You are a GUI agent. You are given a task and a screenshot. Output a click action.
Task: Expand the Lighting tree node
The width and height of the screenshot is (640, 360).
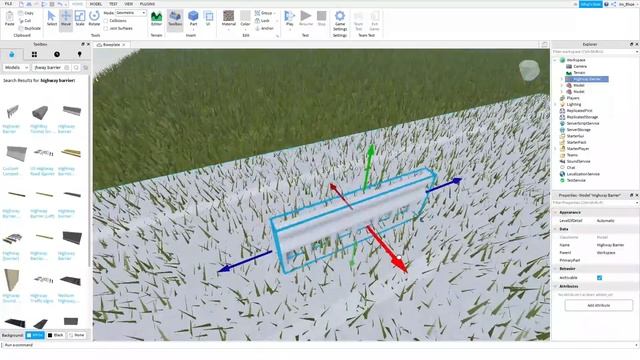click(x=555, y=104)
